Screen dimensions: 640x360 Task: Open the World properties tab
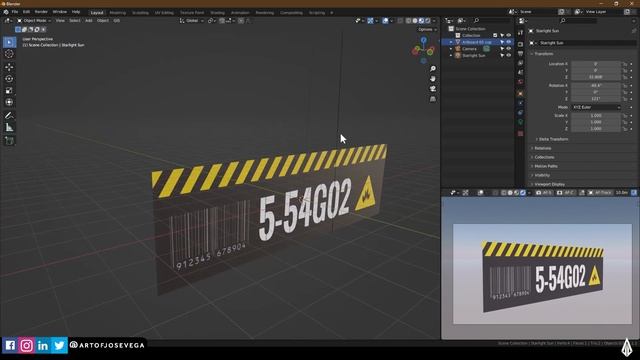pyautogui.click(x=520, y=82)
